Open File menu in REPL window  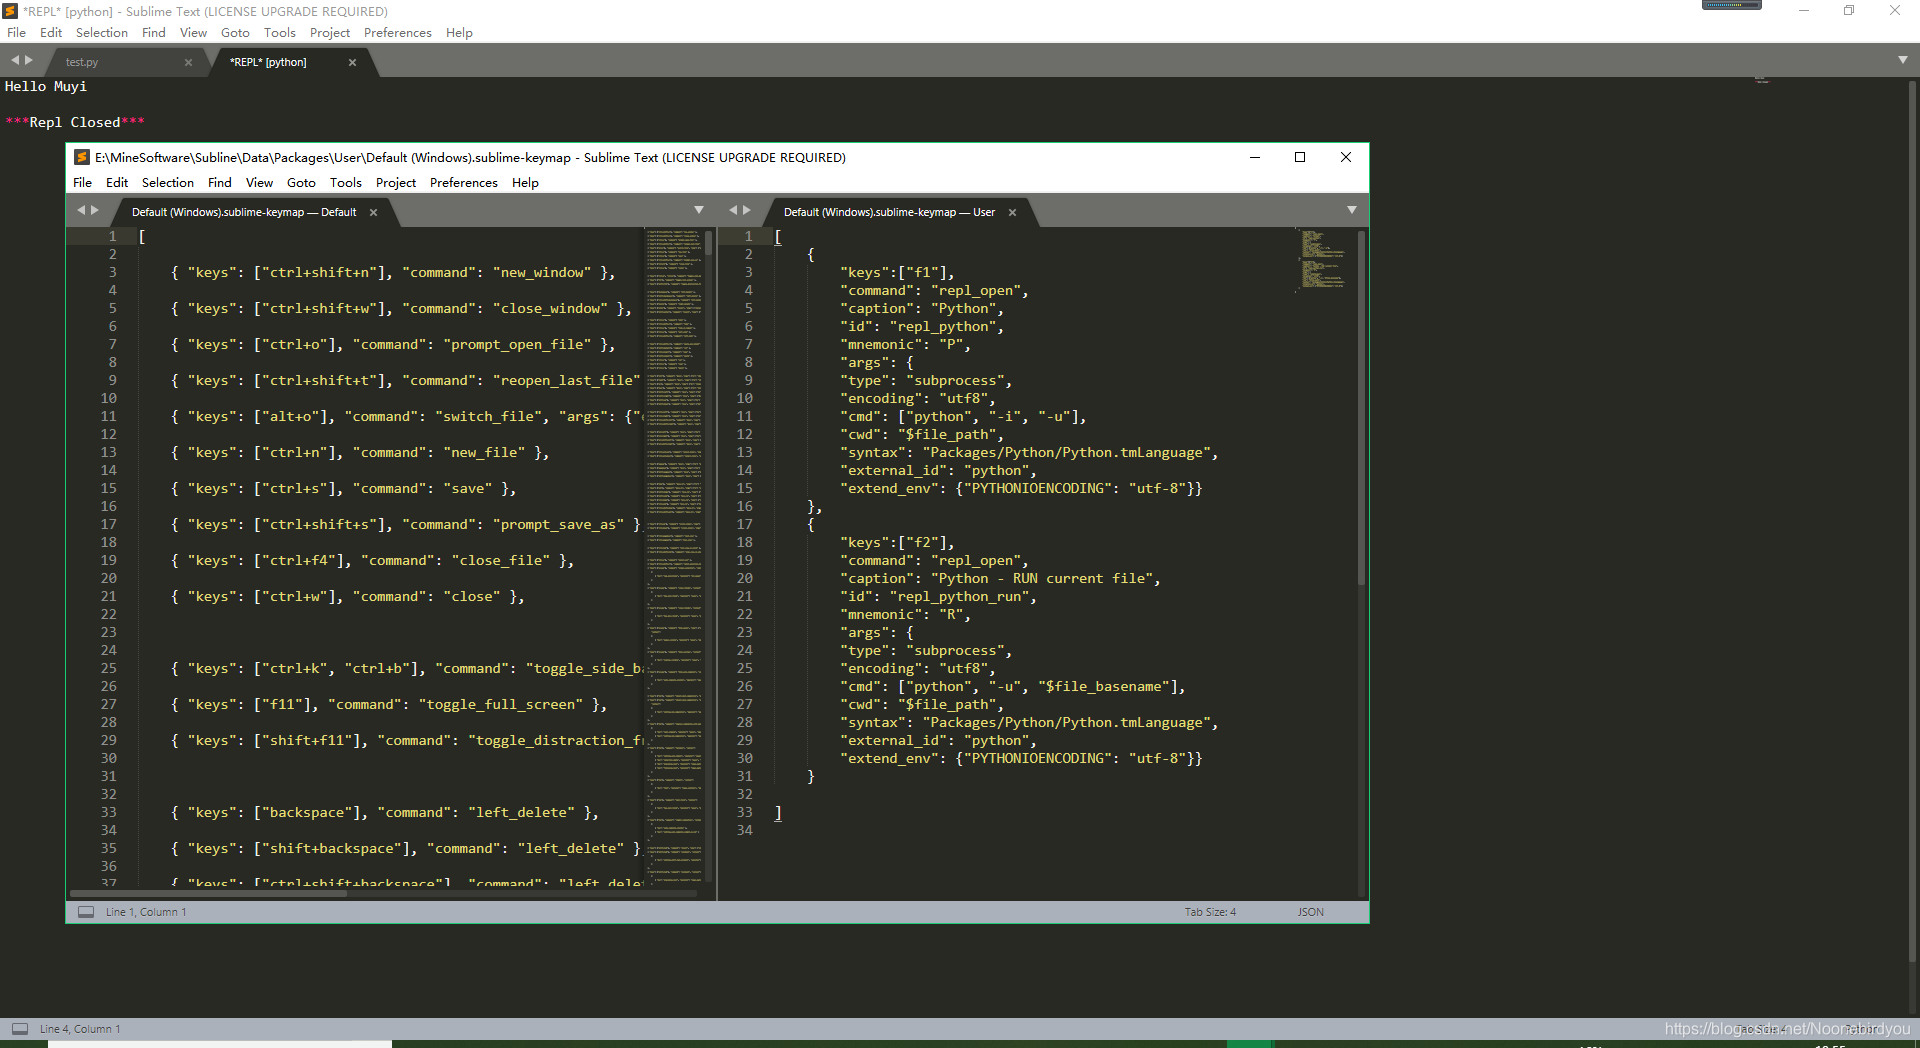16,33
